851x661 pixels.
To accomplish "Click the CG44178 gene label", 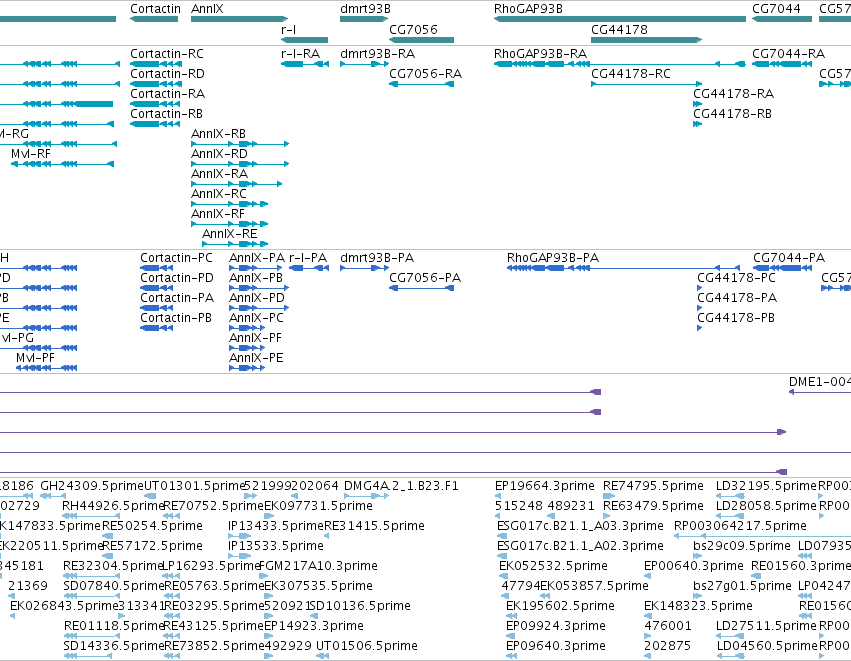I will click(x=619, y=29).
